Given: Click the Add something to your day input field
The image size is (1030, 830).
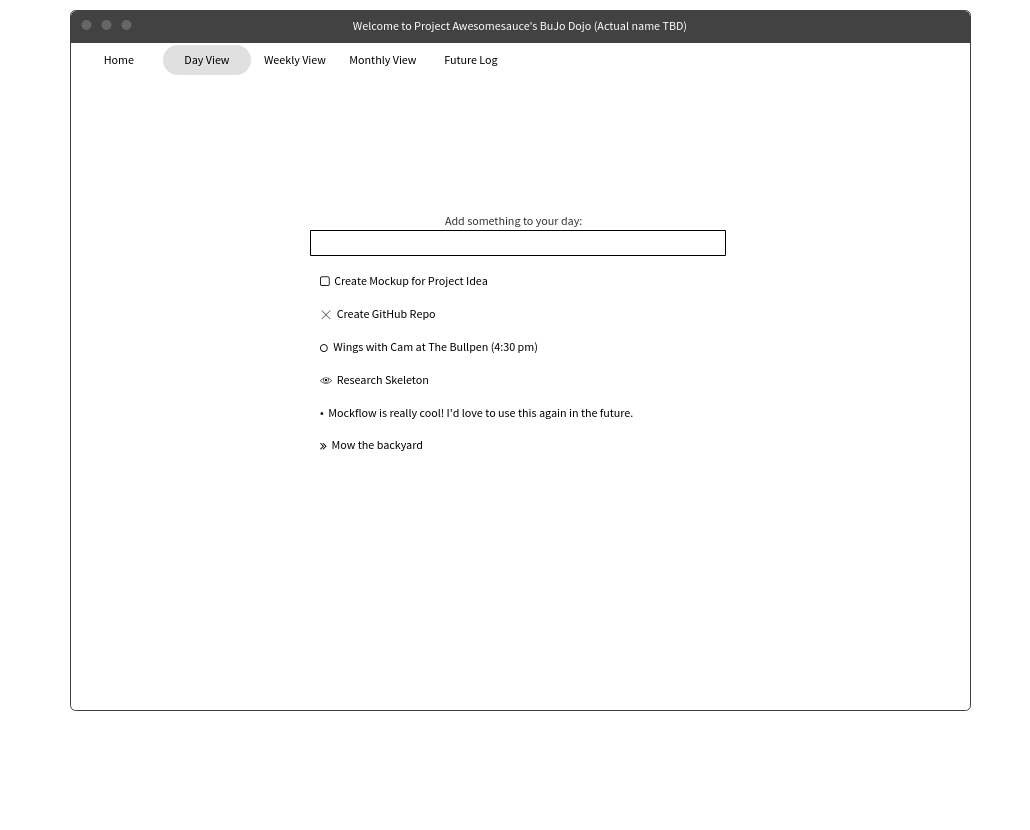Looking at the screenshot, I should (517, 243).
